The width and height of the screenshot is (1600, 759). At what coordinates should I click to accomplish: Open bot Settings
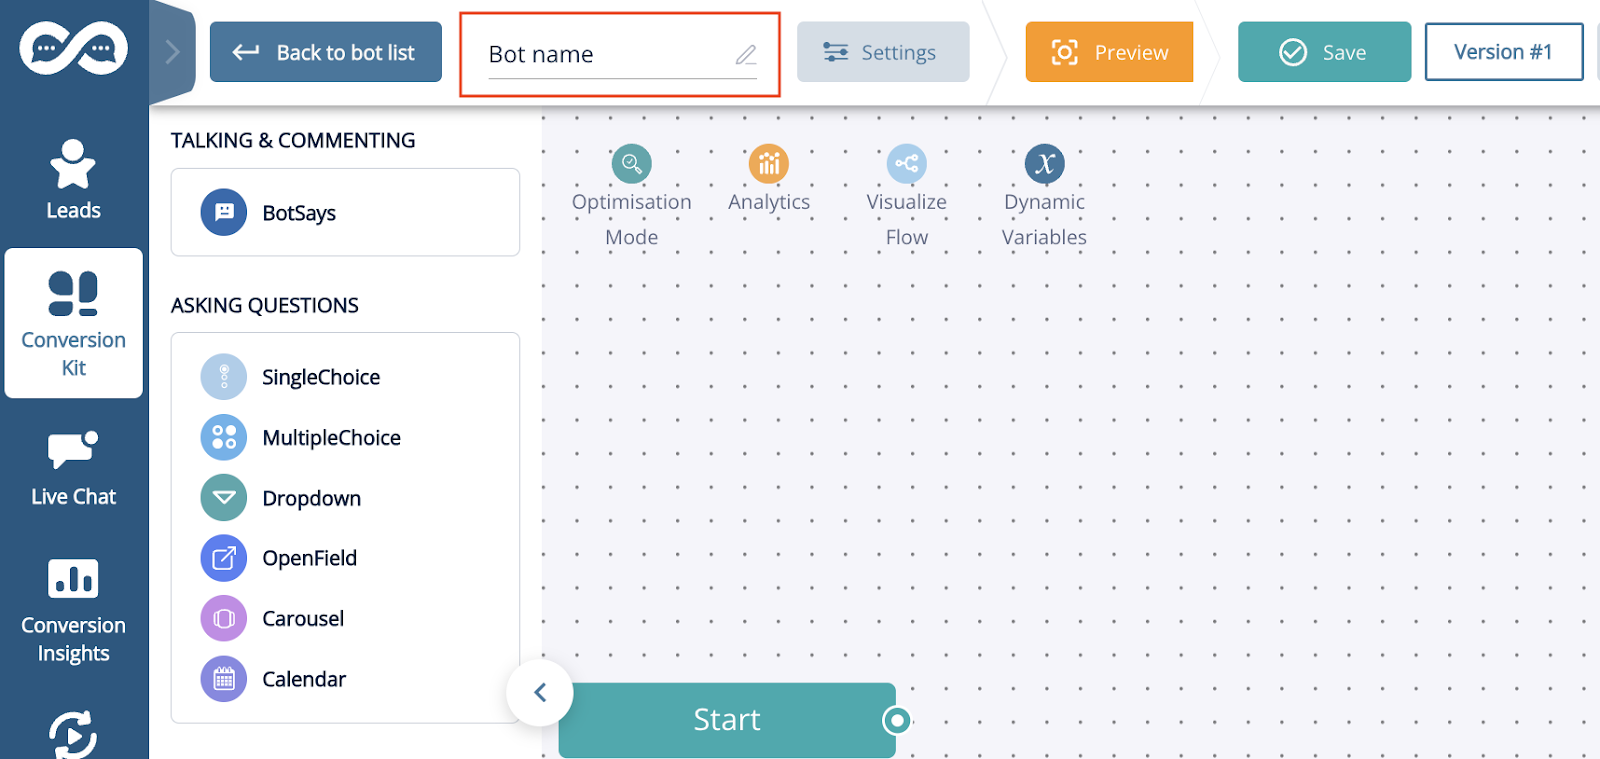(x=883, y=52)
